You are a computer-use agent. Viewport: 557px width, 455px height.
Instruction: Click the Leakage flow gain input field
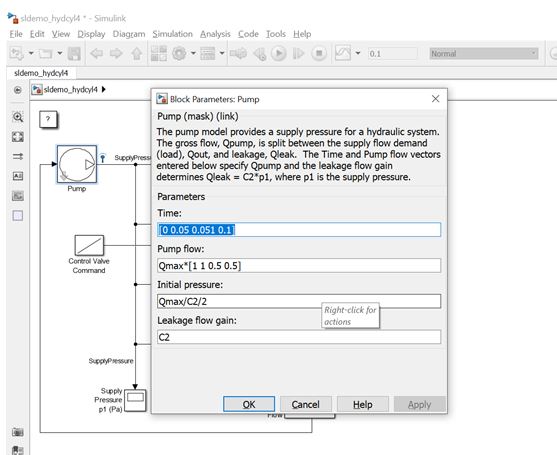click(299, 337)
